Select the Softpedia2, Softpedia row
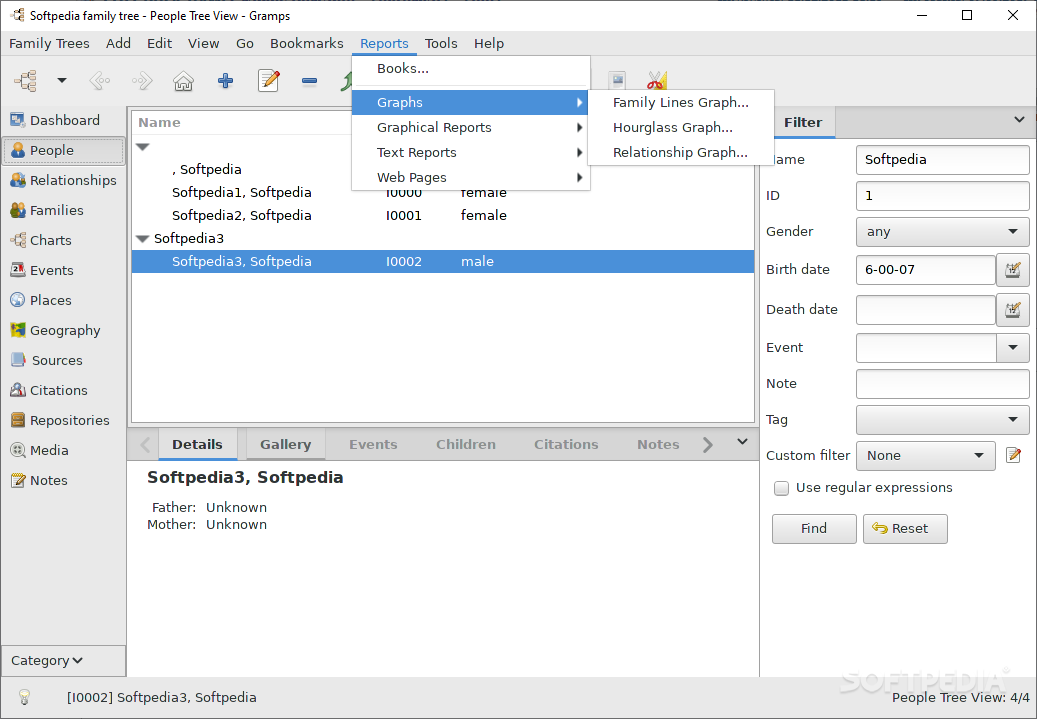 tap(442, 216)
